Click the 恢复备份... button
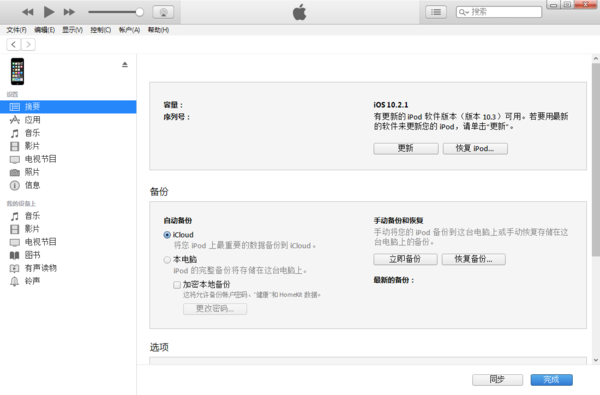The height and width of the screenshot is (395, 600). (474, 259)
